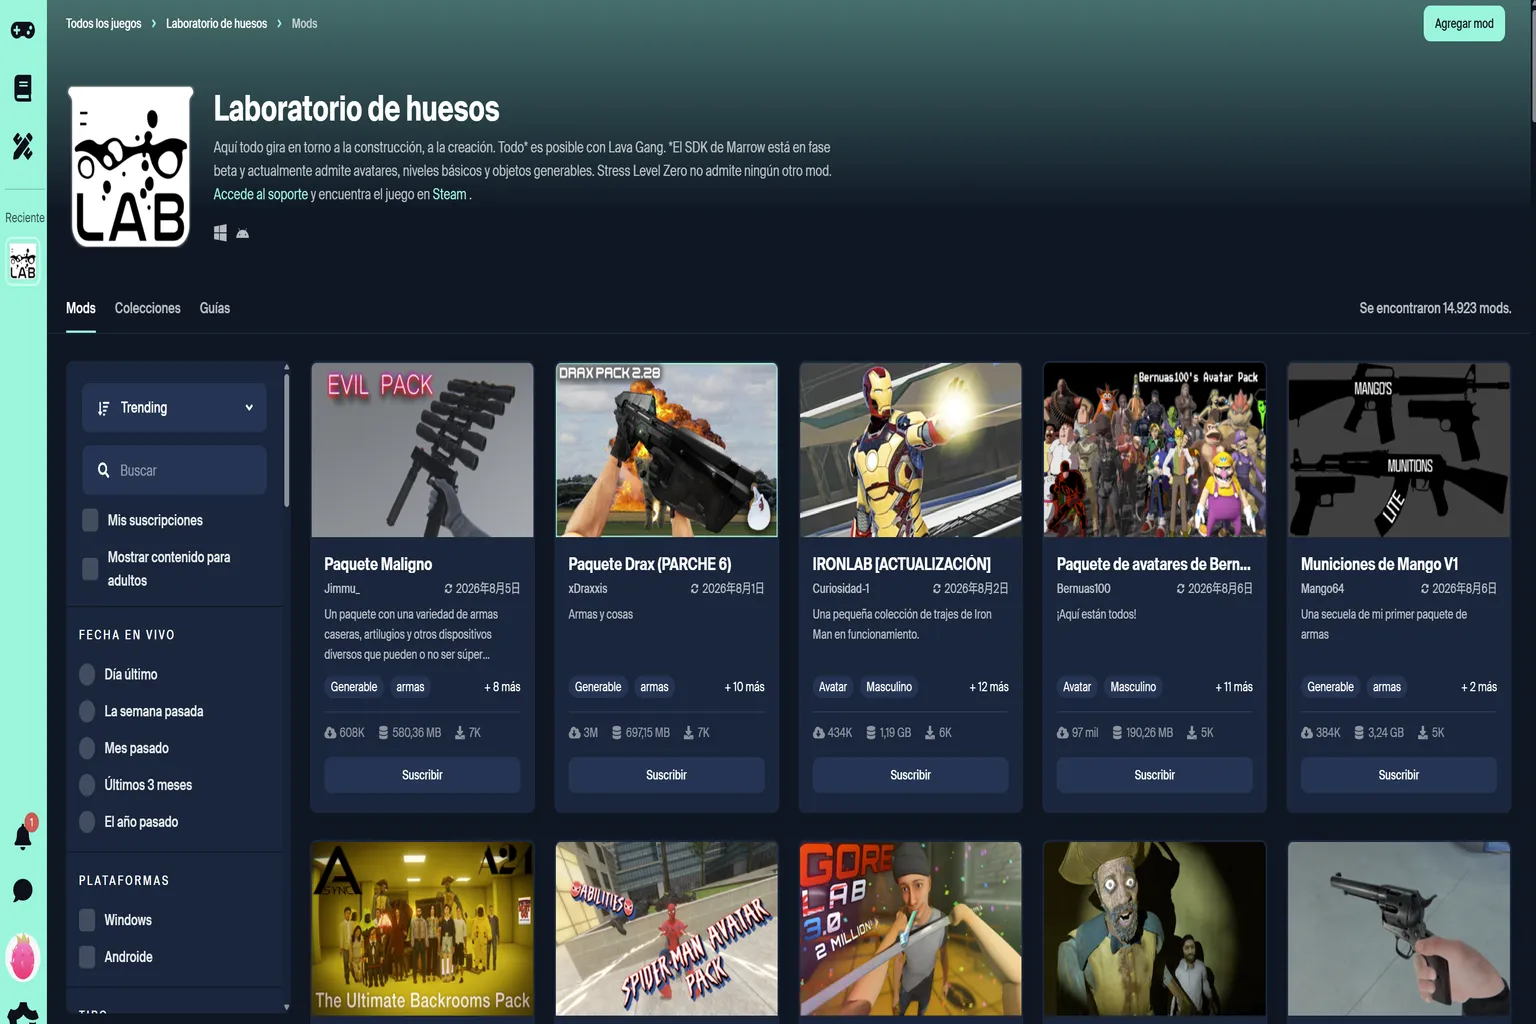Click update date icon on Municiones de Mango
This screenshot has height=1024, width=1536.
(x=1425, y=589)
